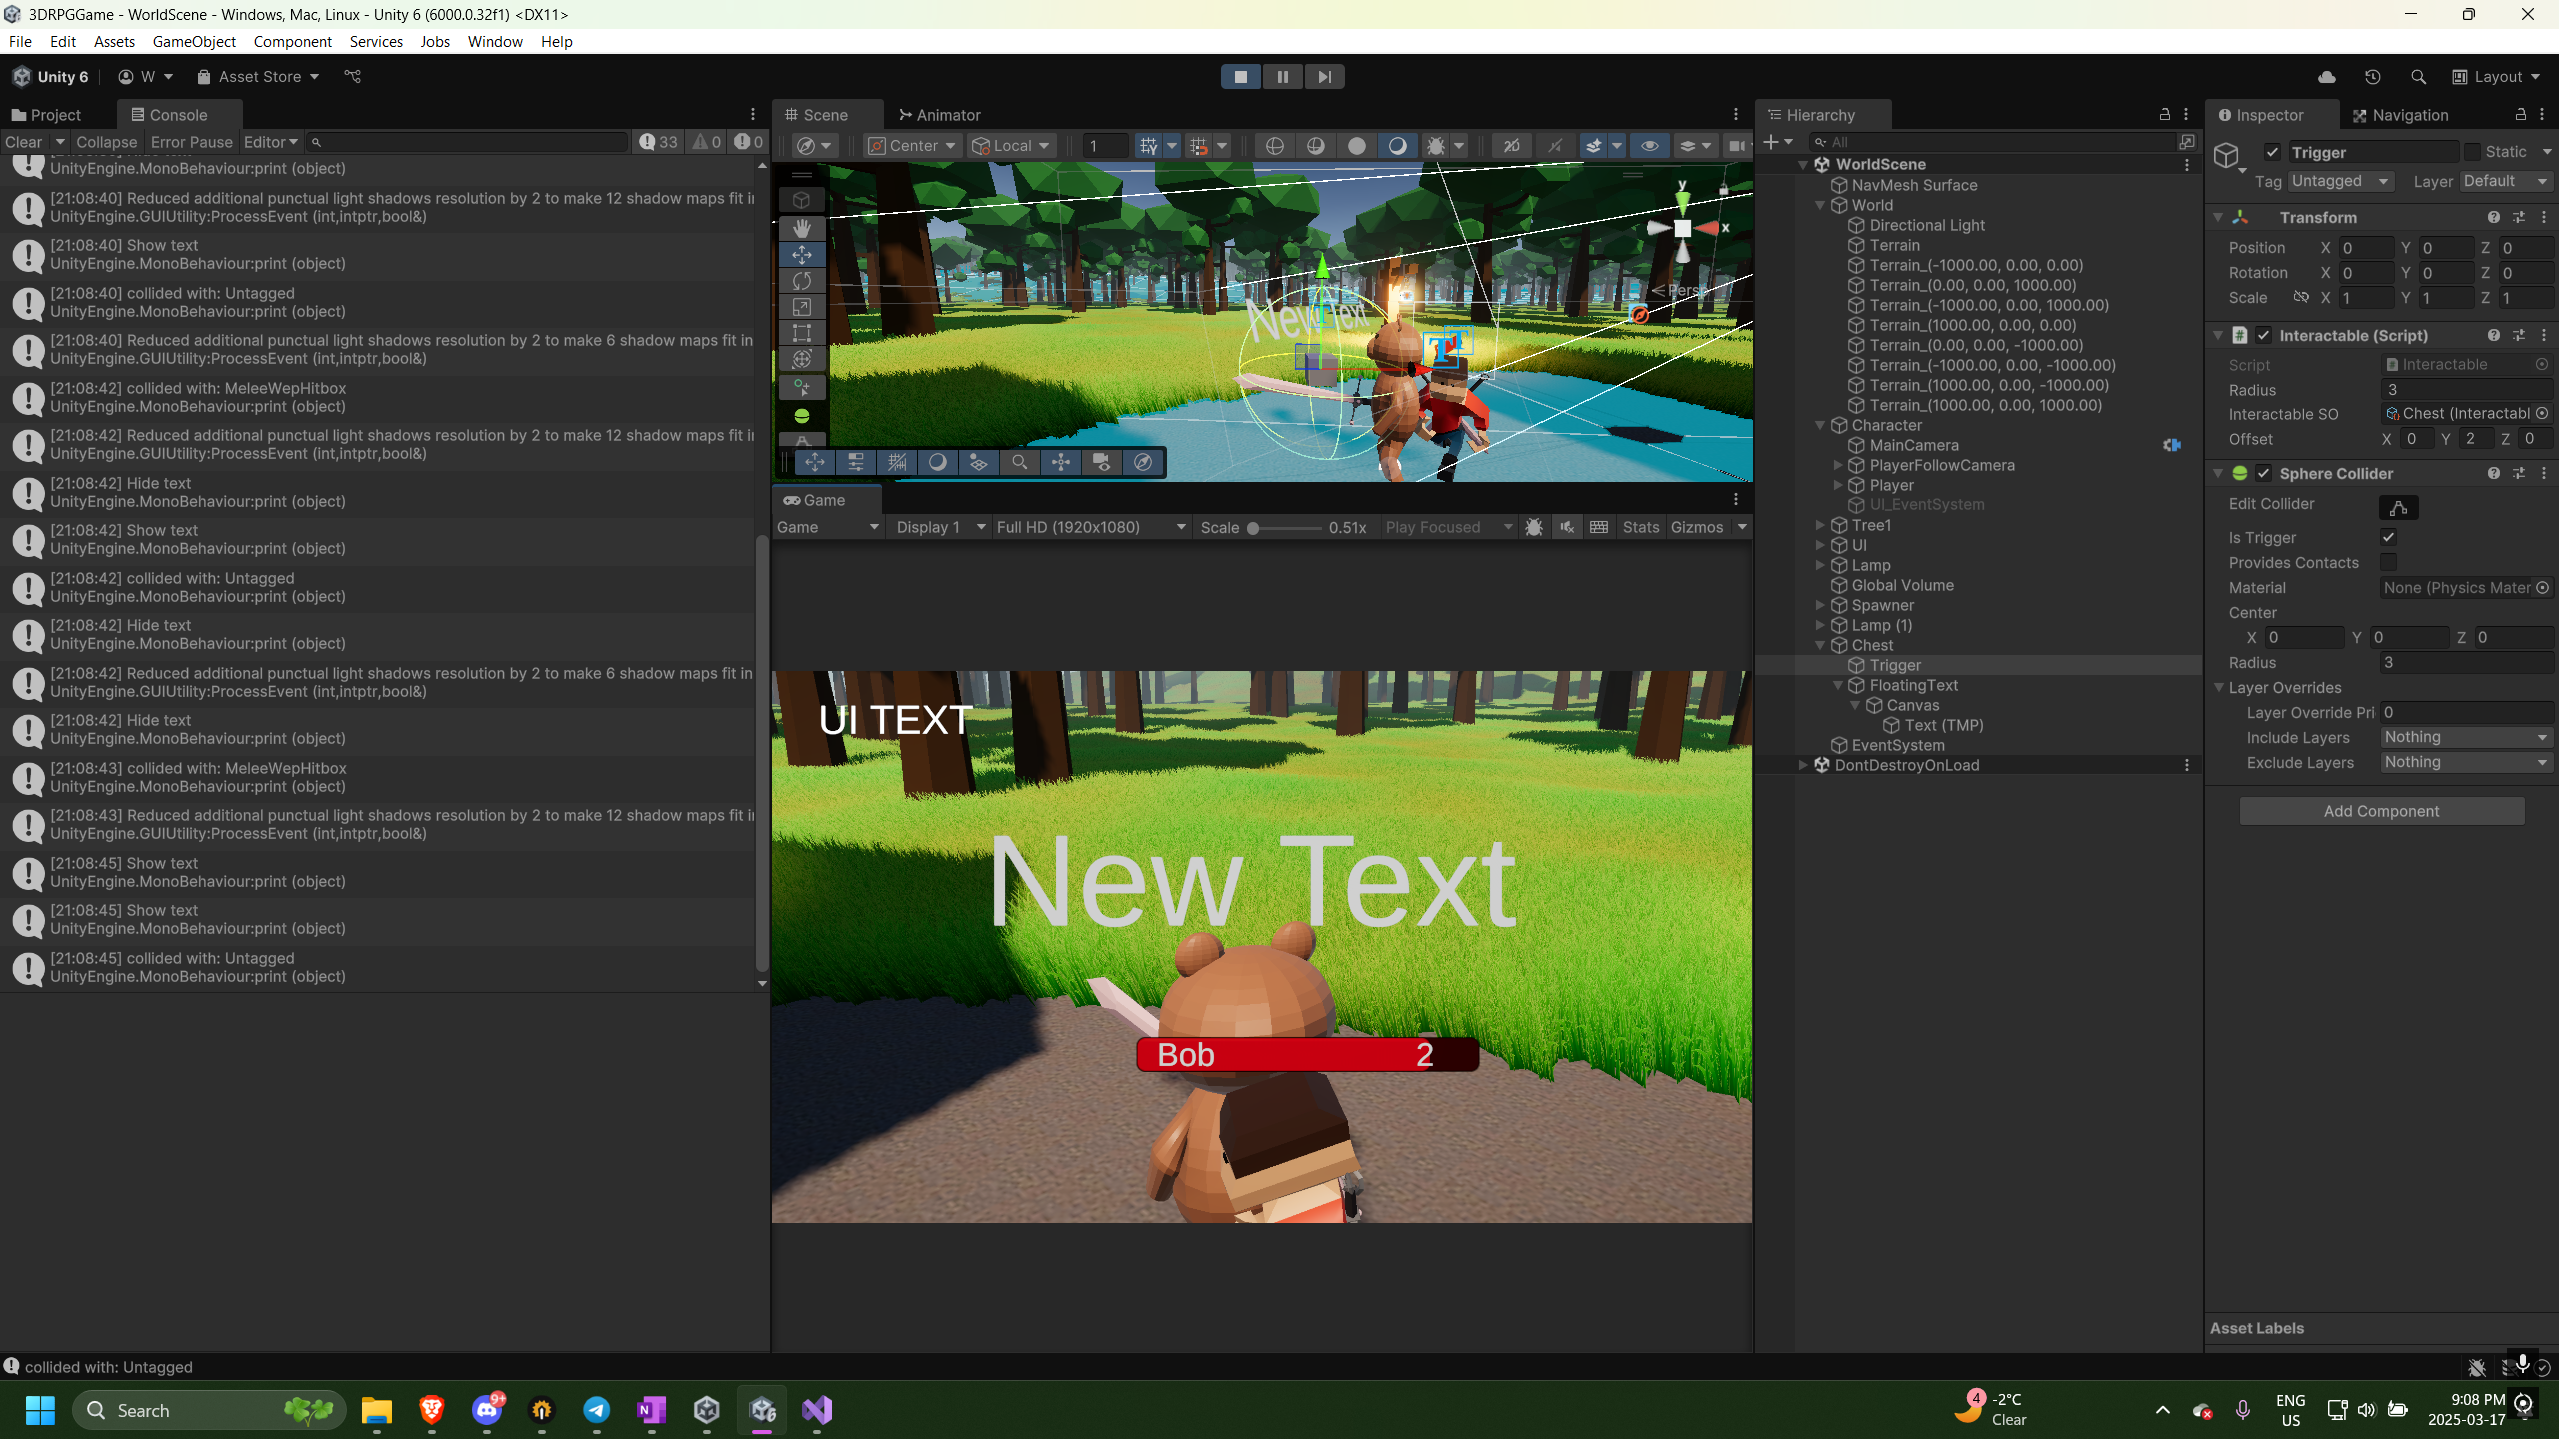The height and width of the screenshot is (1439, 2559).
Task: Click the create (+) icon in the Hierarchy
Action: (1771, 142)
